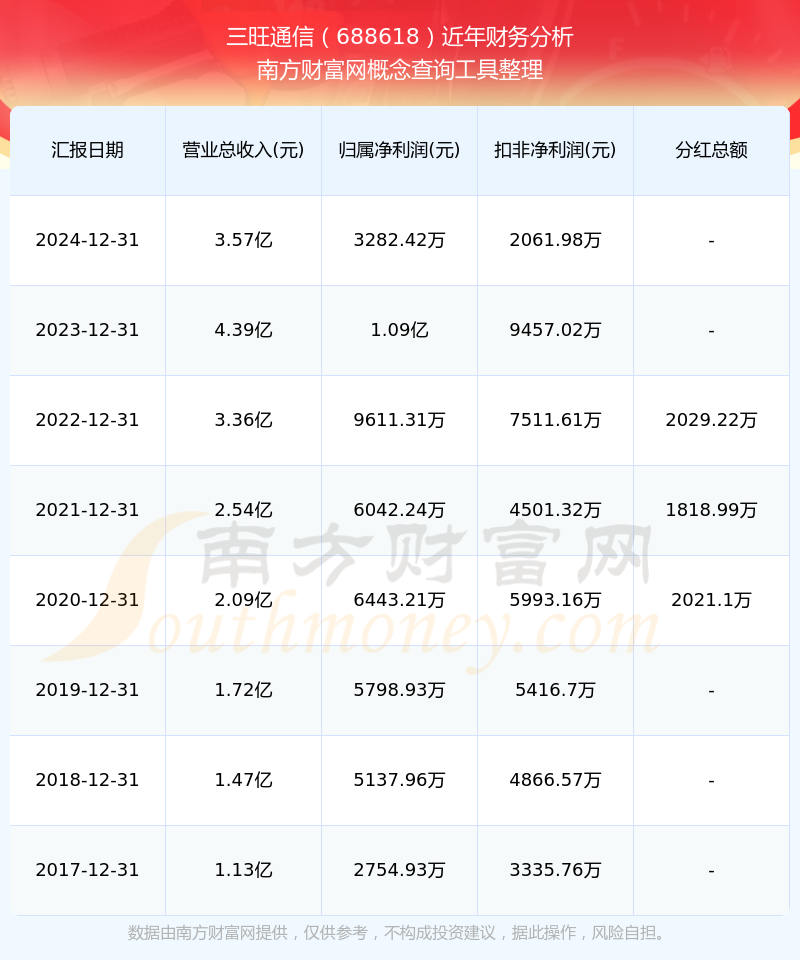Click the date cell 2017-12-31
The image size is (800, 960).
point(88,870)
